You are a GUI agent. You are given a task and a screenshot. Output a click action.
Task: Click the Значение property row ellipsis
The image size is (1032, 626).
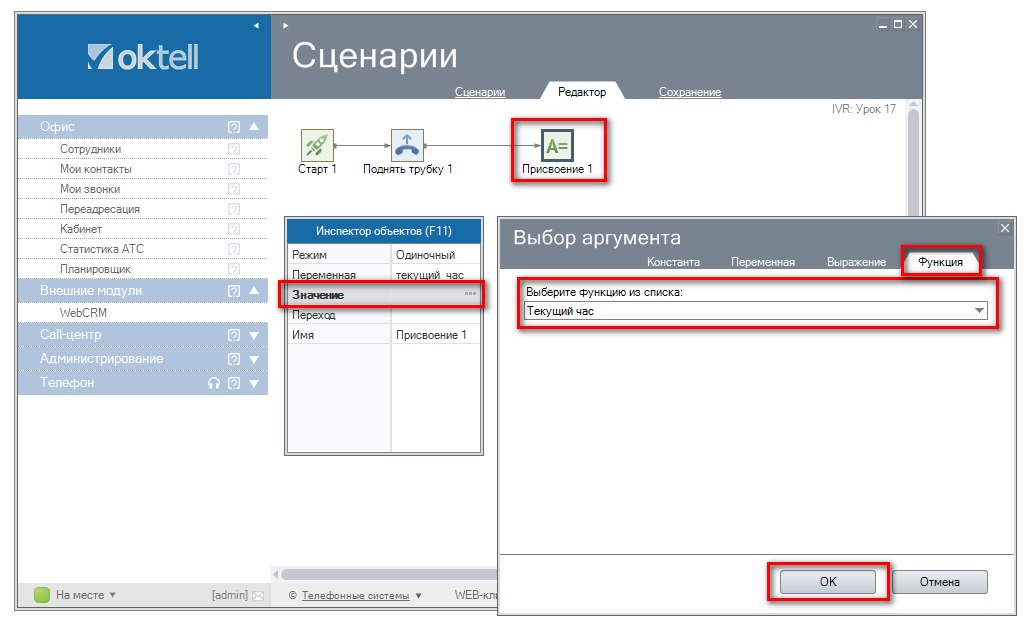(470, 294)
